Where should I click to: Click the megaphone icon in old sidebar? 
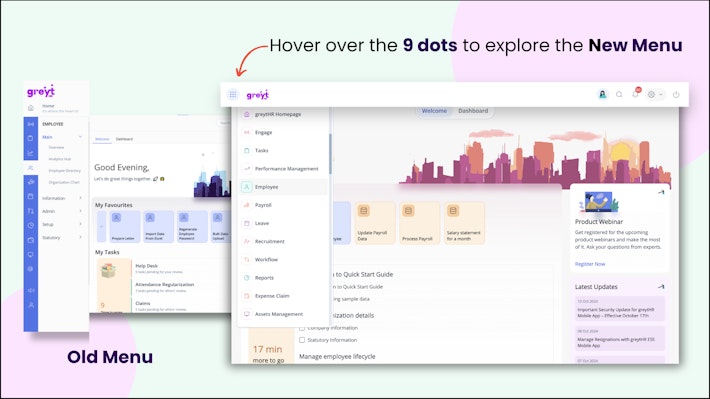pos(31,290)
